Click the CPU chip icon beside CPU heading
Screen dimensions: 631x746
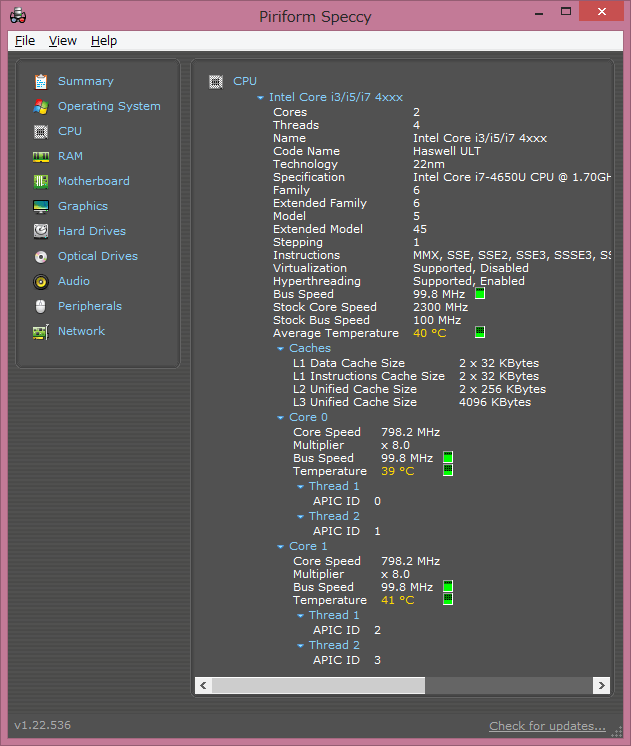216,82
